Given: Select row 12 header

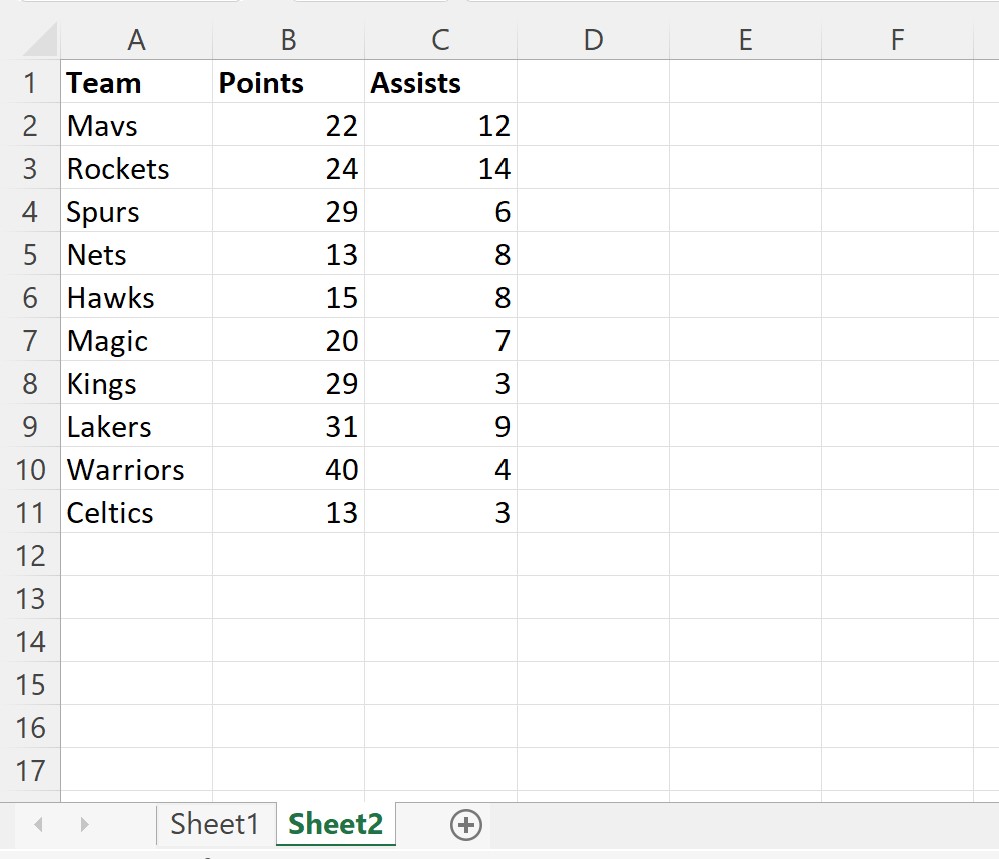Looking at the screenshot, I should pos(30,555).
